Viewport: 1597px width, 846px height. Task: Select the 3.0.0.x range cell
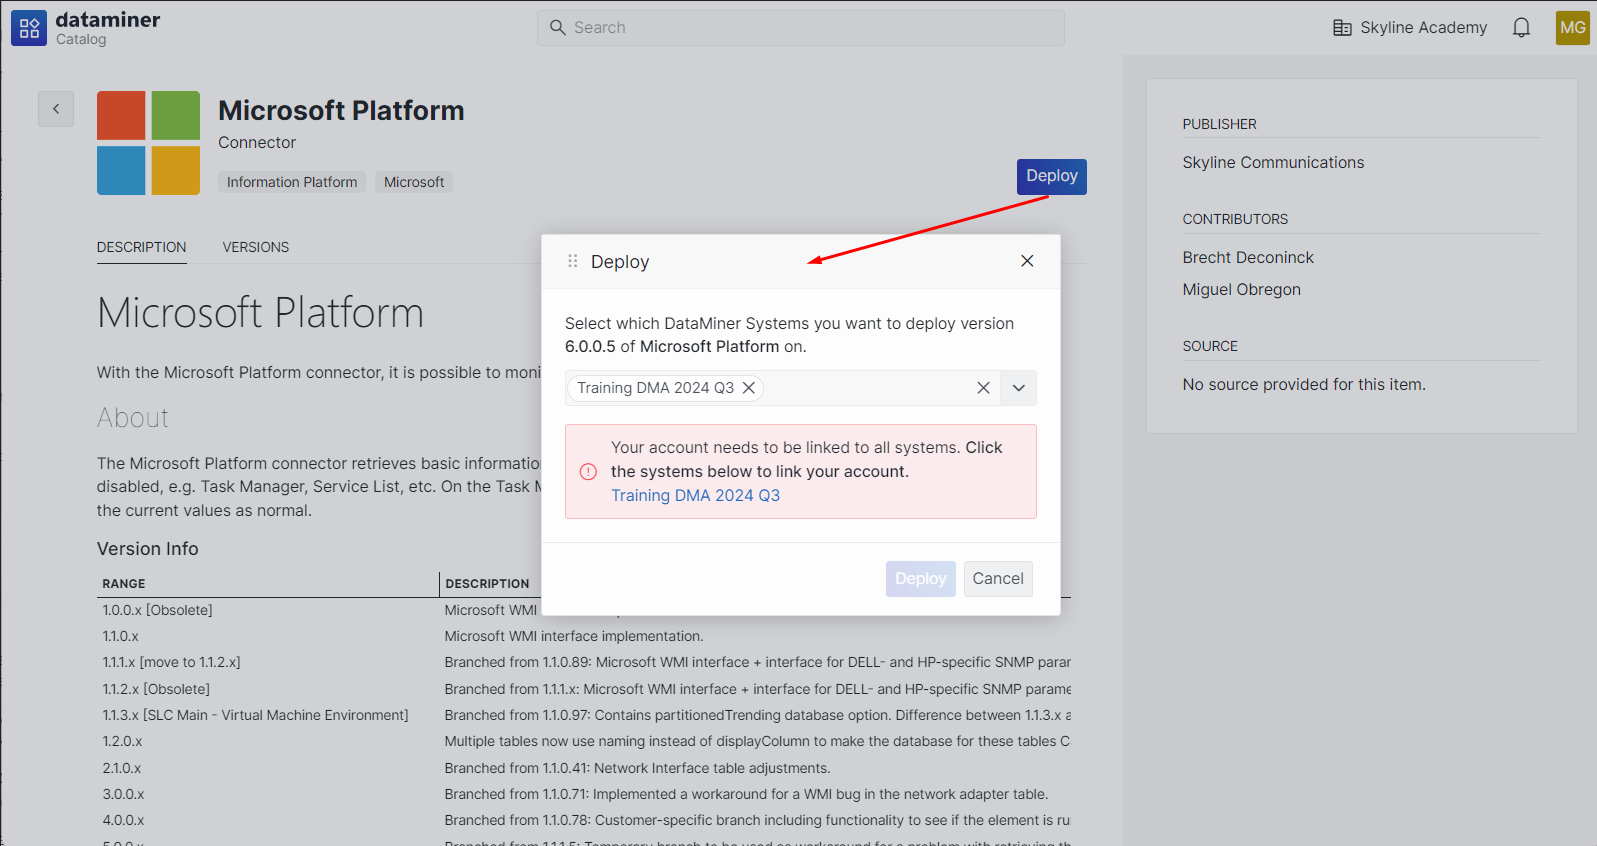[x=123, y=794]
